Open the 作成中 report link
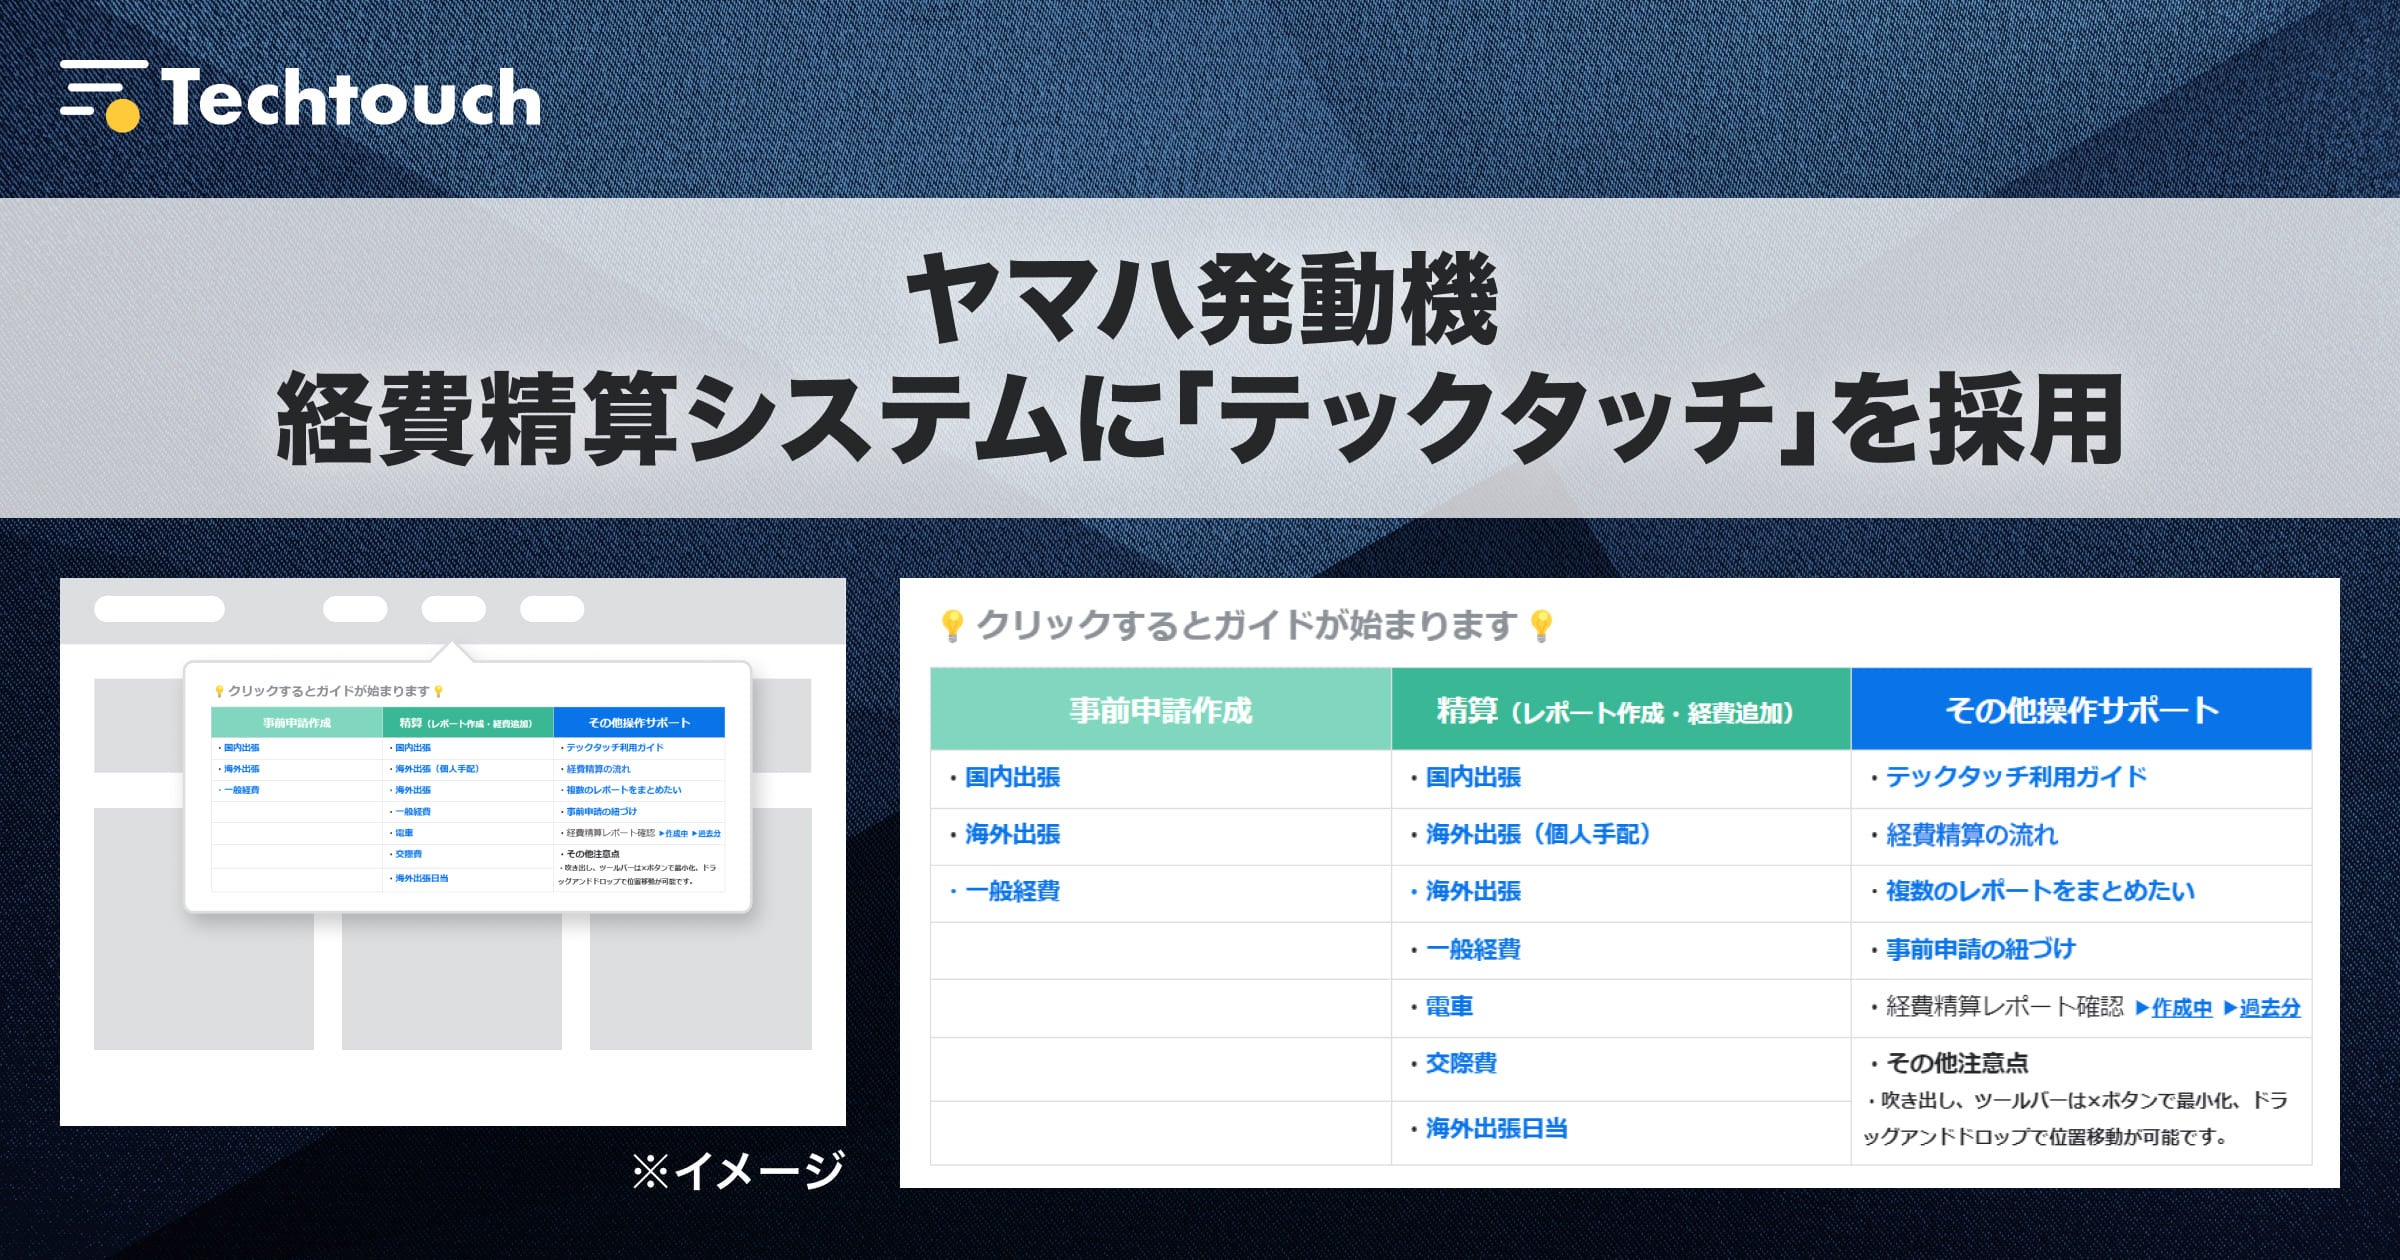Screen dimensions: 2400x1260 pyautogui.click(x=2181, y=1008)
